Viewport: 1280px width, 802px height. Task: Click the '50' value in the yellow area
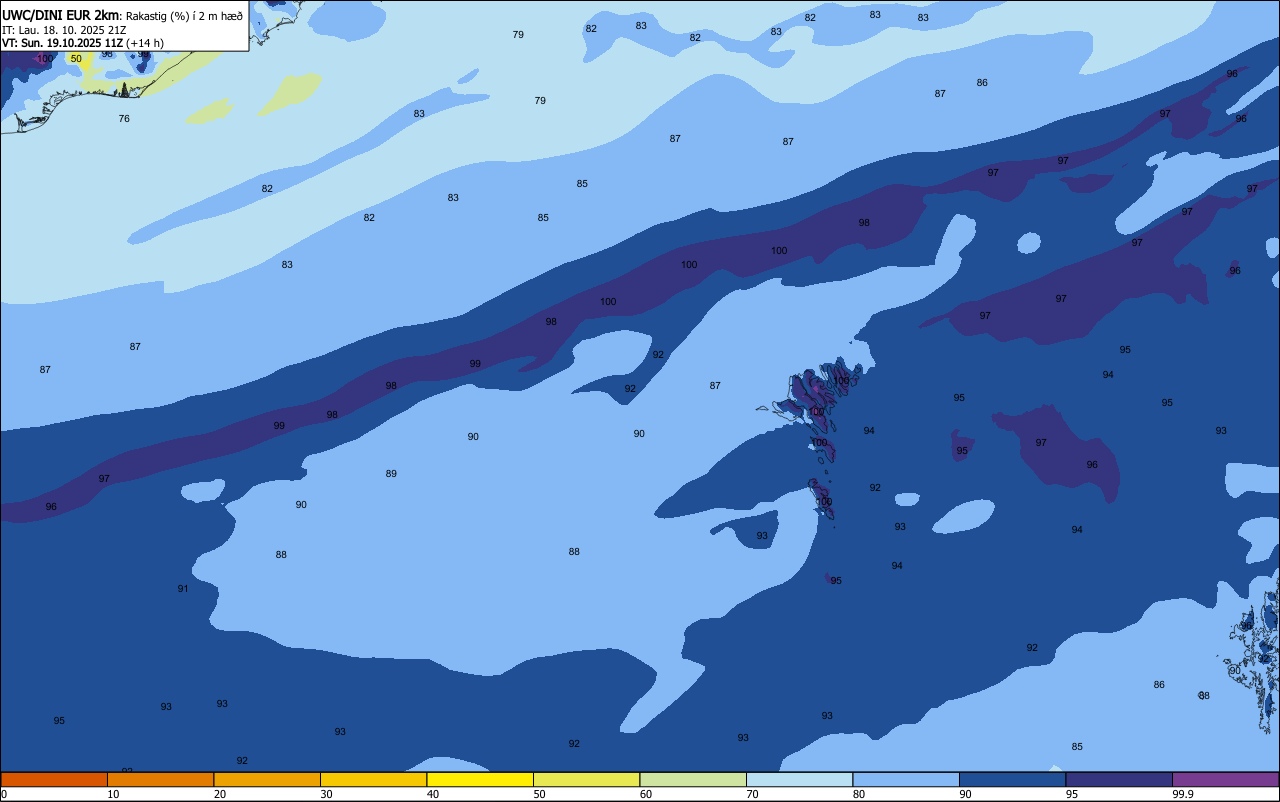click(76, 59)
